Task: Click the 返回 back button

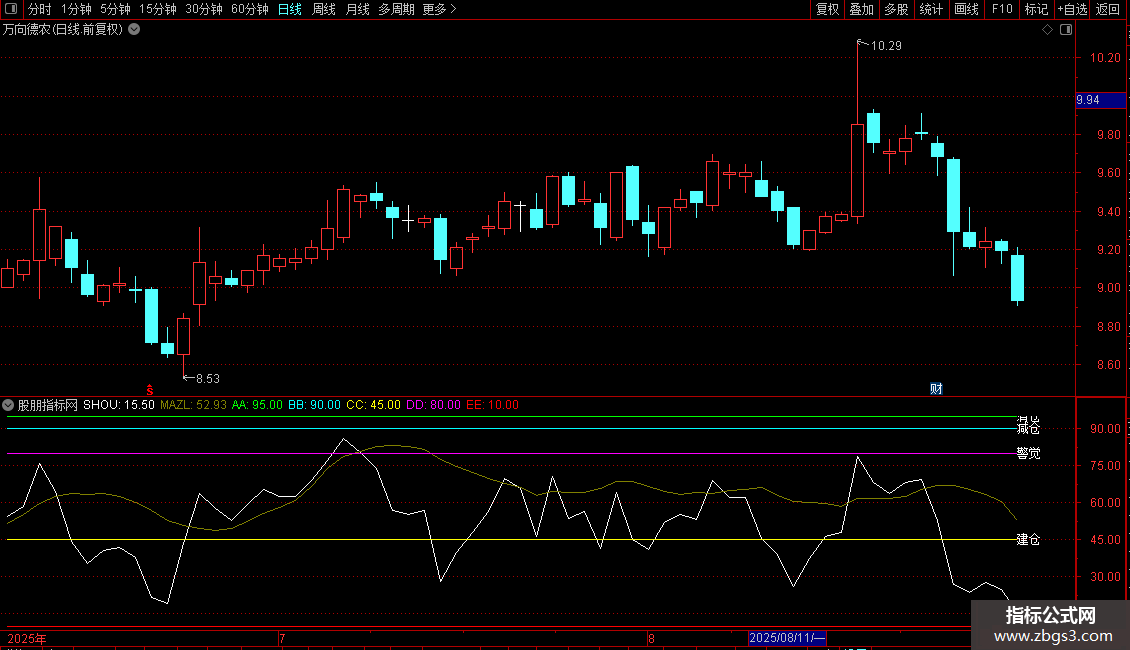Action: pyautogui.click(x=1108, y=9)
